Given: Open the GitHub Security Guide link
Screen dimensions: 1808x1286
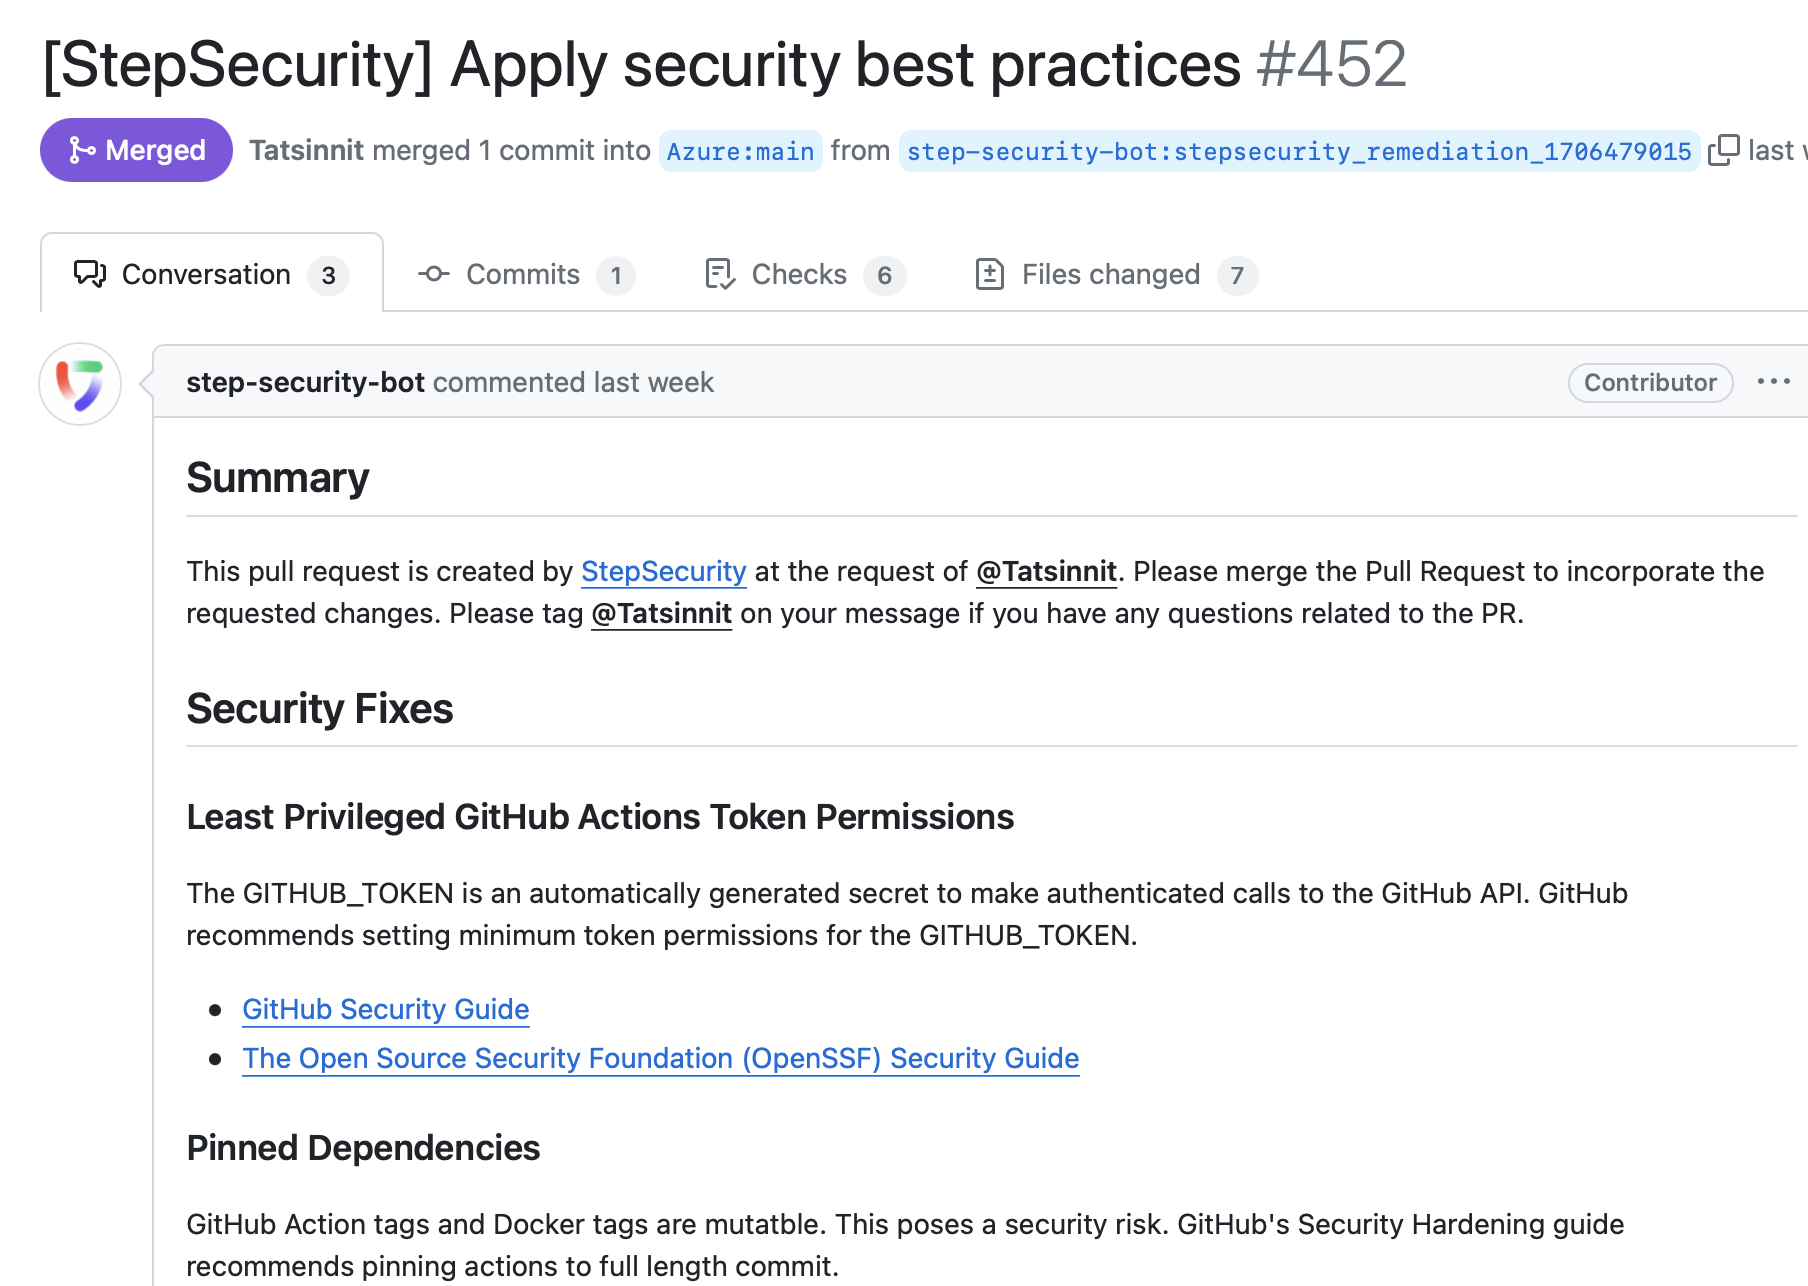Looking at the screenshot, I should click(385, 1009).
